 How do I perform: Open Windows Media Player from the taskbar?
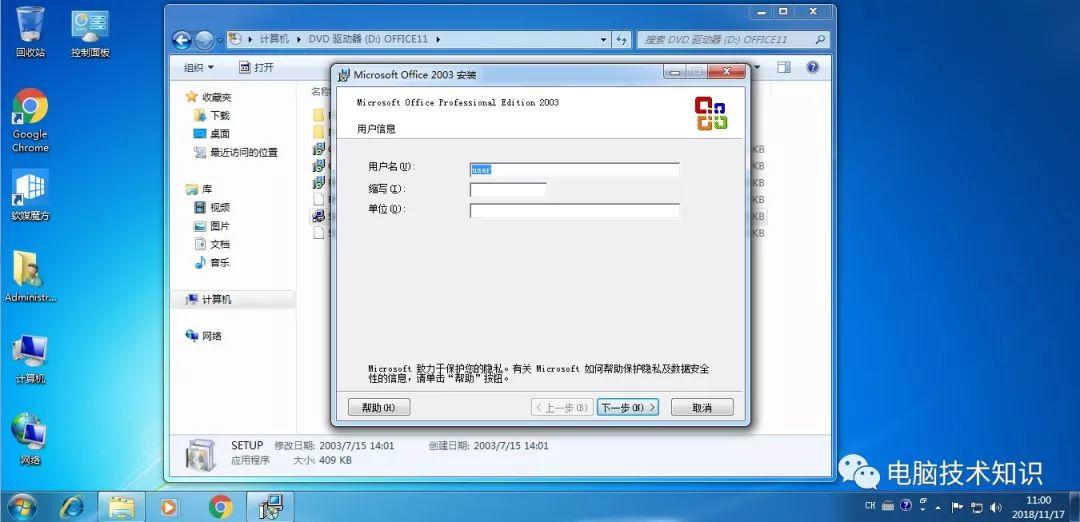169,508
